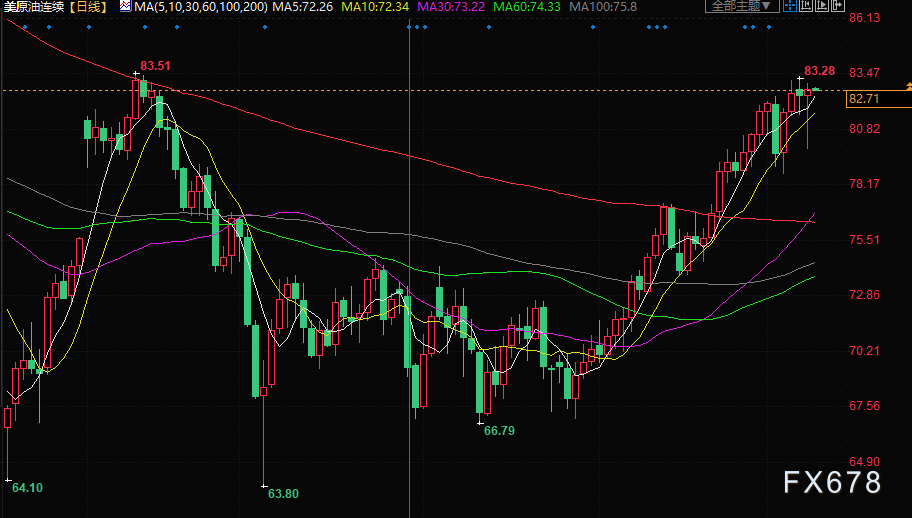912x518 pixels.
Task: Click the 66.79 low price label
Action: click(x=499, y=430)
